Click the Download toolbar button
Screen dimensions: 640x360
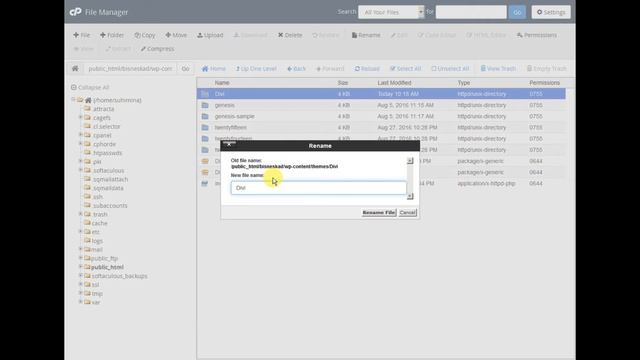click(250, 35)
